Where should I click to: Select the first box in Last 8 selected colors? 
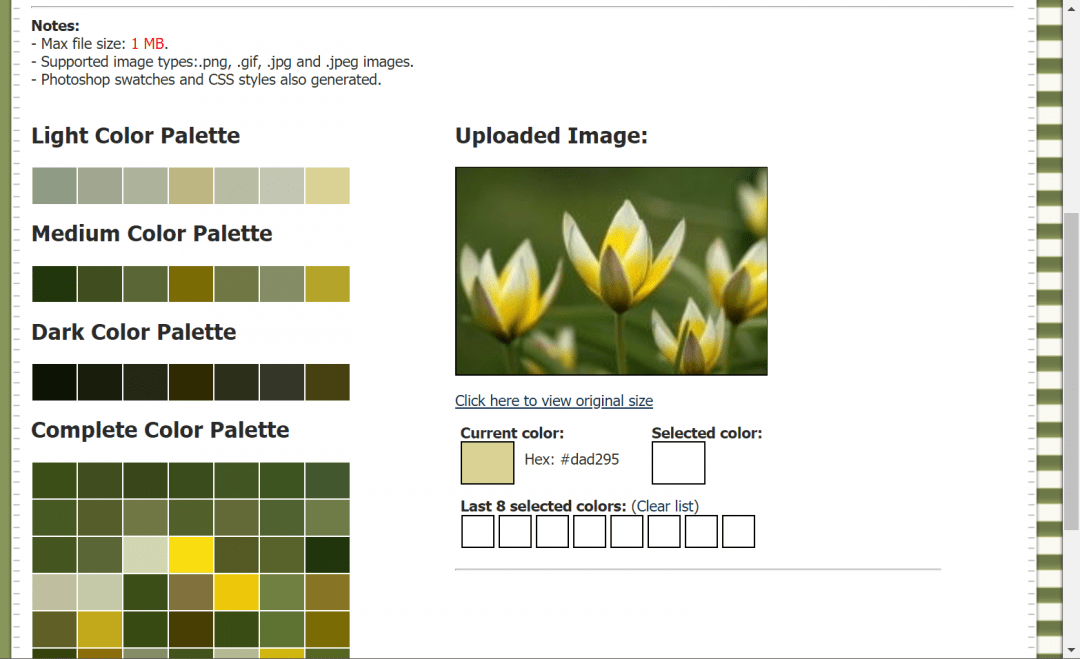[478, 531]
